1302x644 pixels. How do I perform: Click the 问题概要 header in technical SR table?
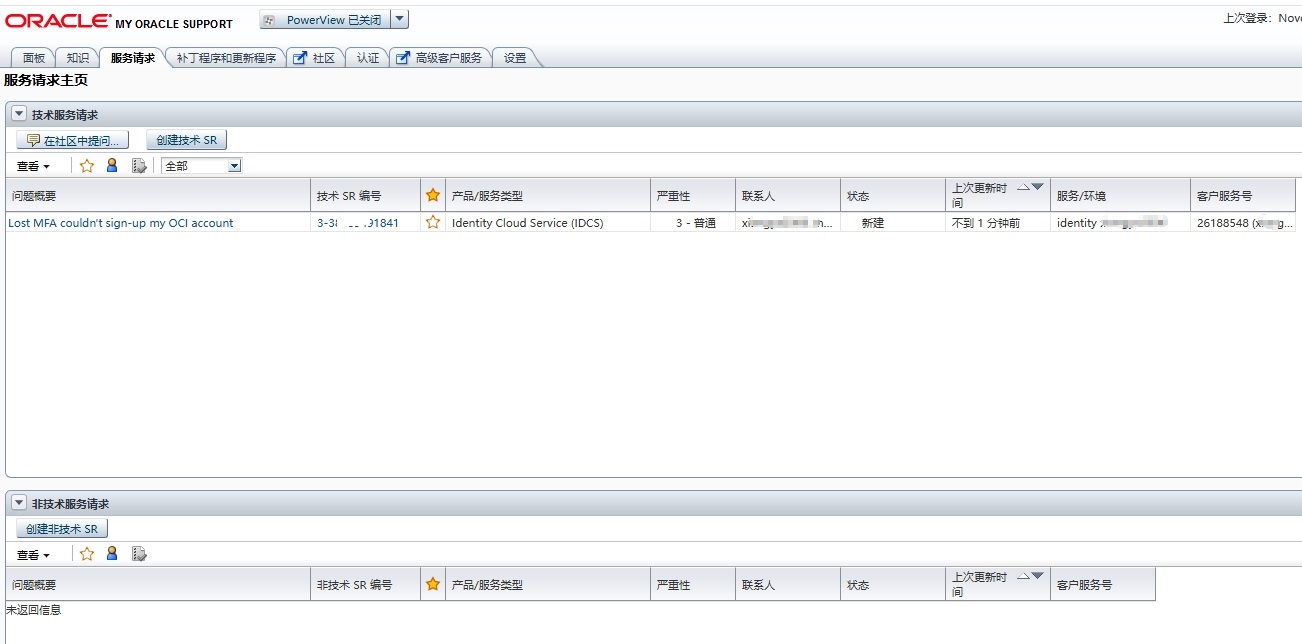tap(158, 195)
